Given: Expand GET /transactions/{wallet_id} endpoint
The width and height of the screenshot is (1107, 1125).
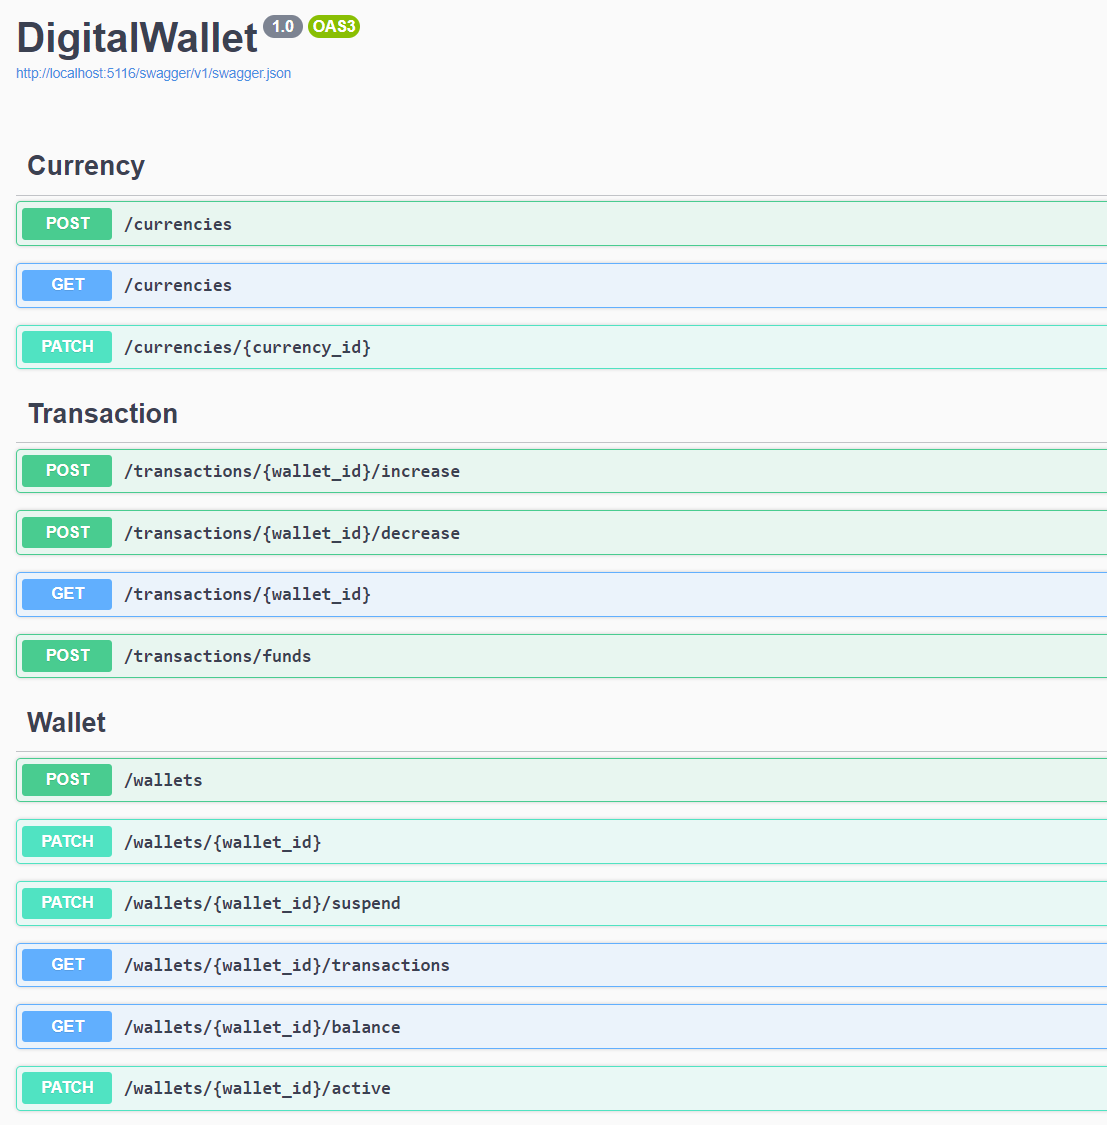Looking at the screenshot, I should [x=561, y=595].
